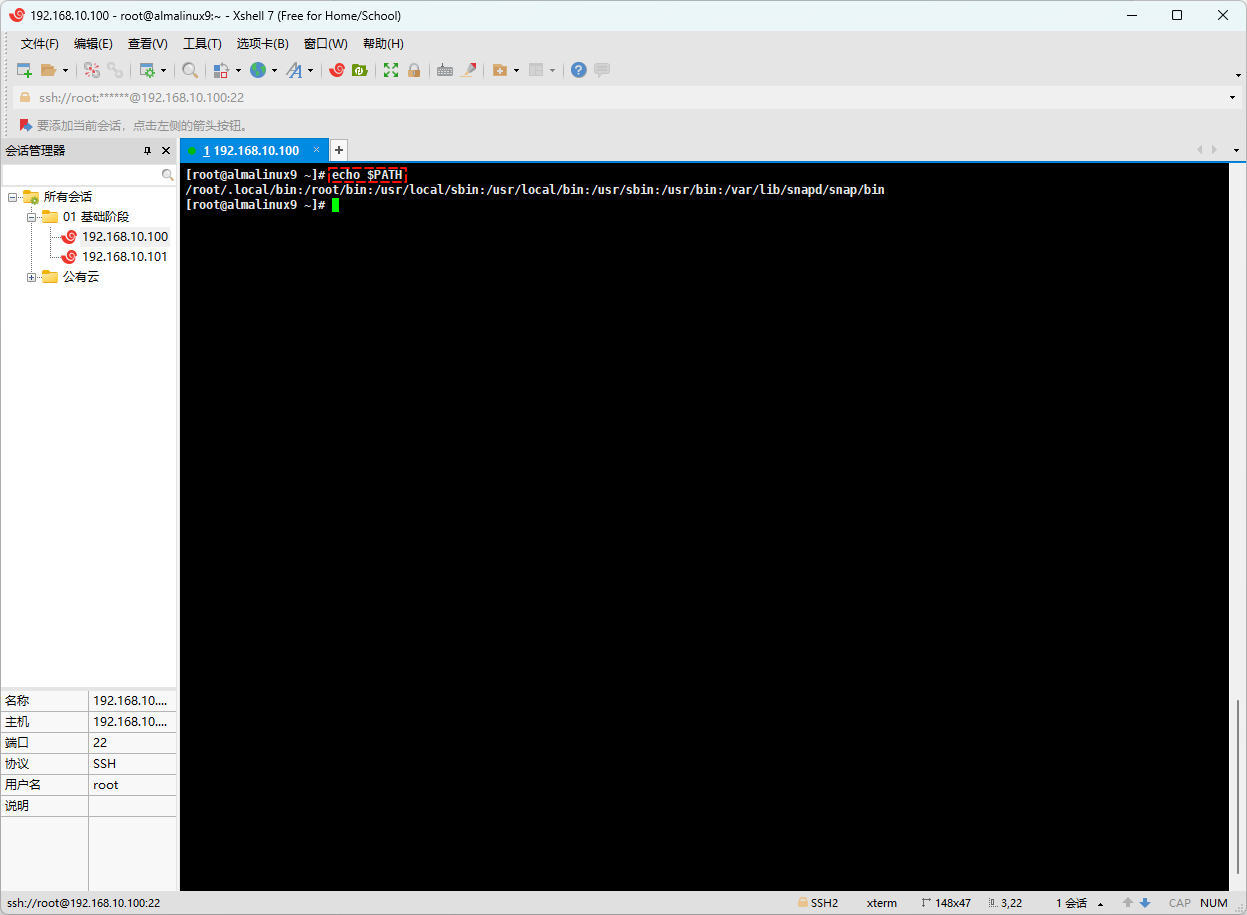This screenshot has height=915, width=1247.
Task: Open the Help question mark icon
Action: [578, 70]
